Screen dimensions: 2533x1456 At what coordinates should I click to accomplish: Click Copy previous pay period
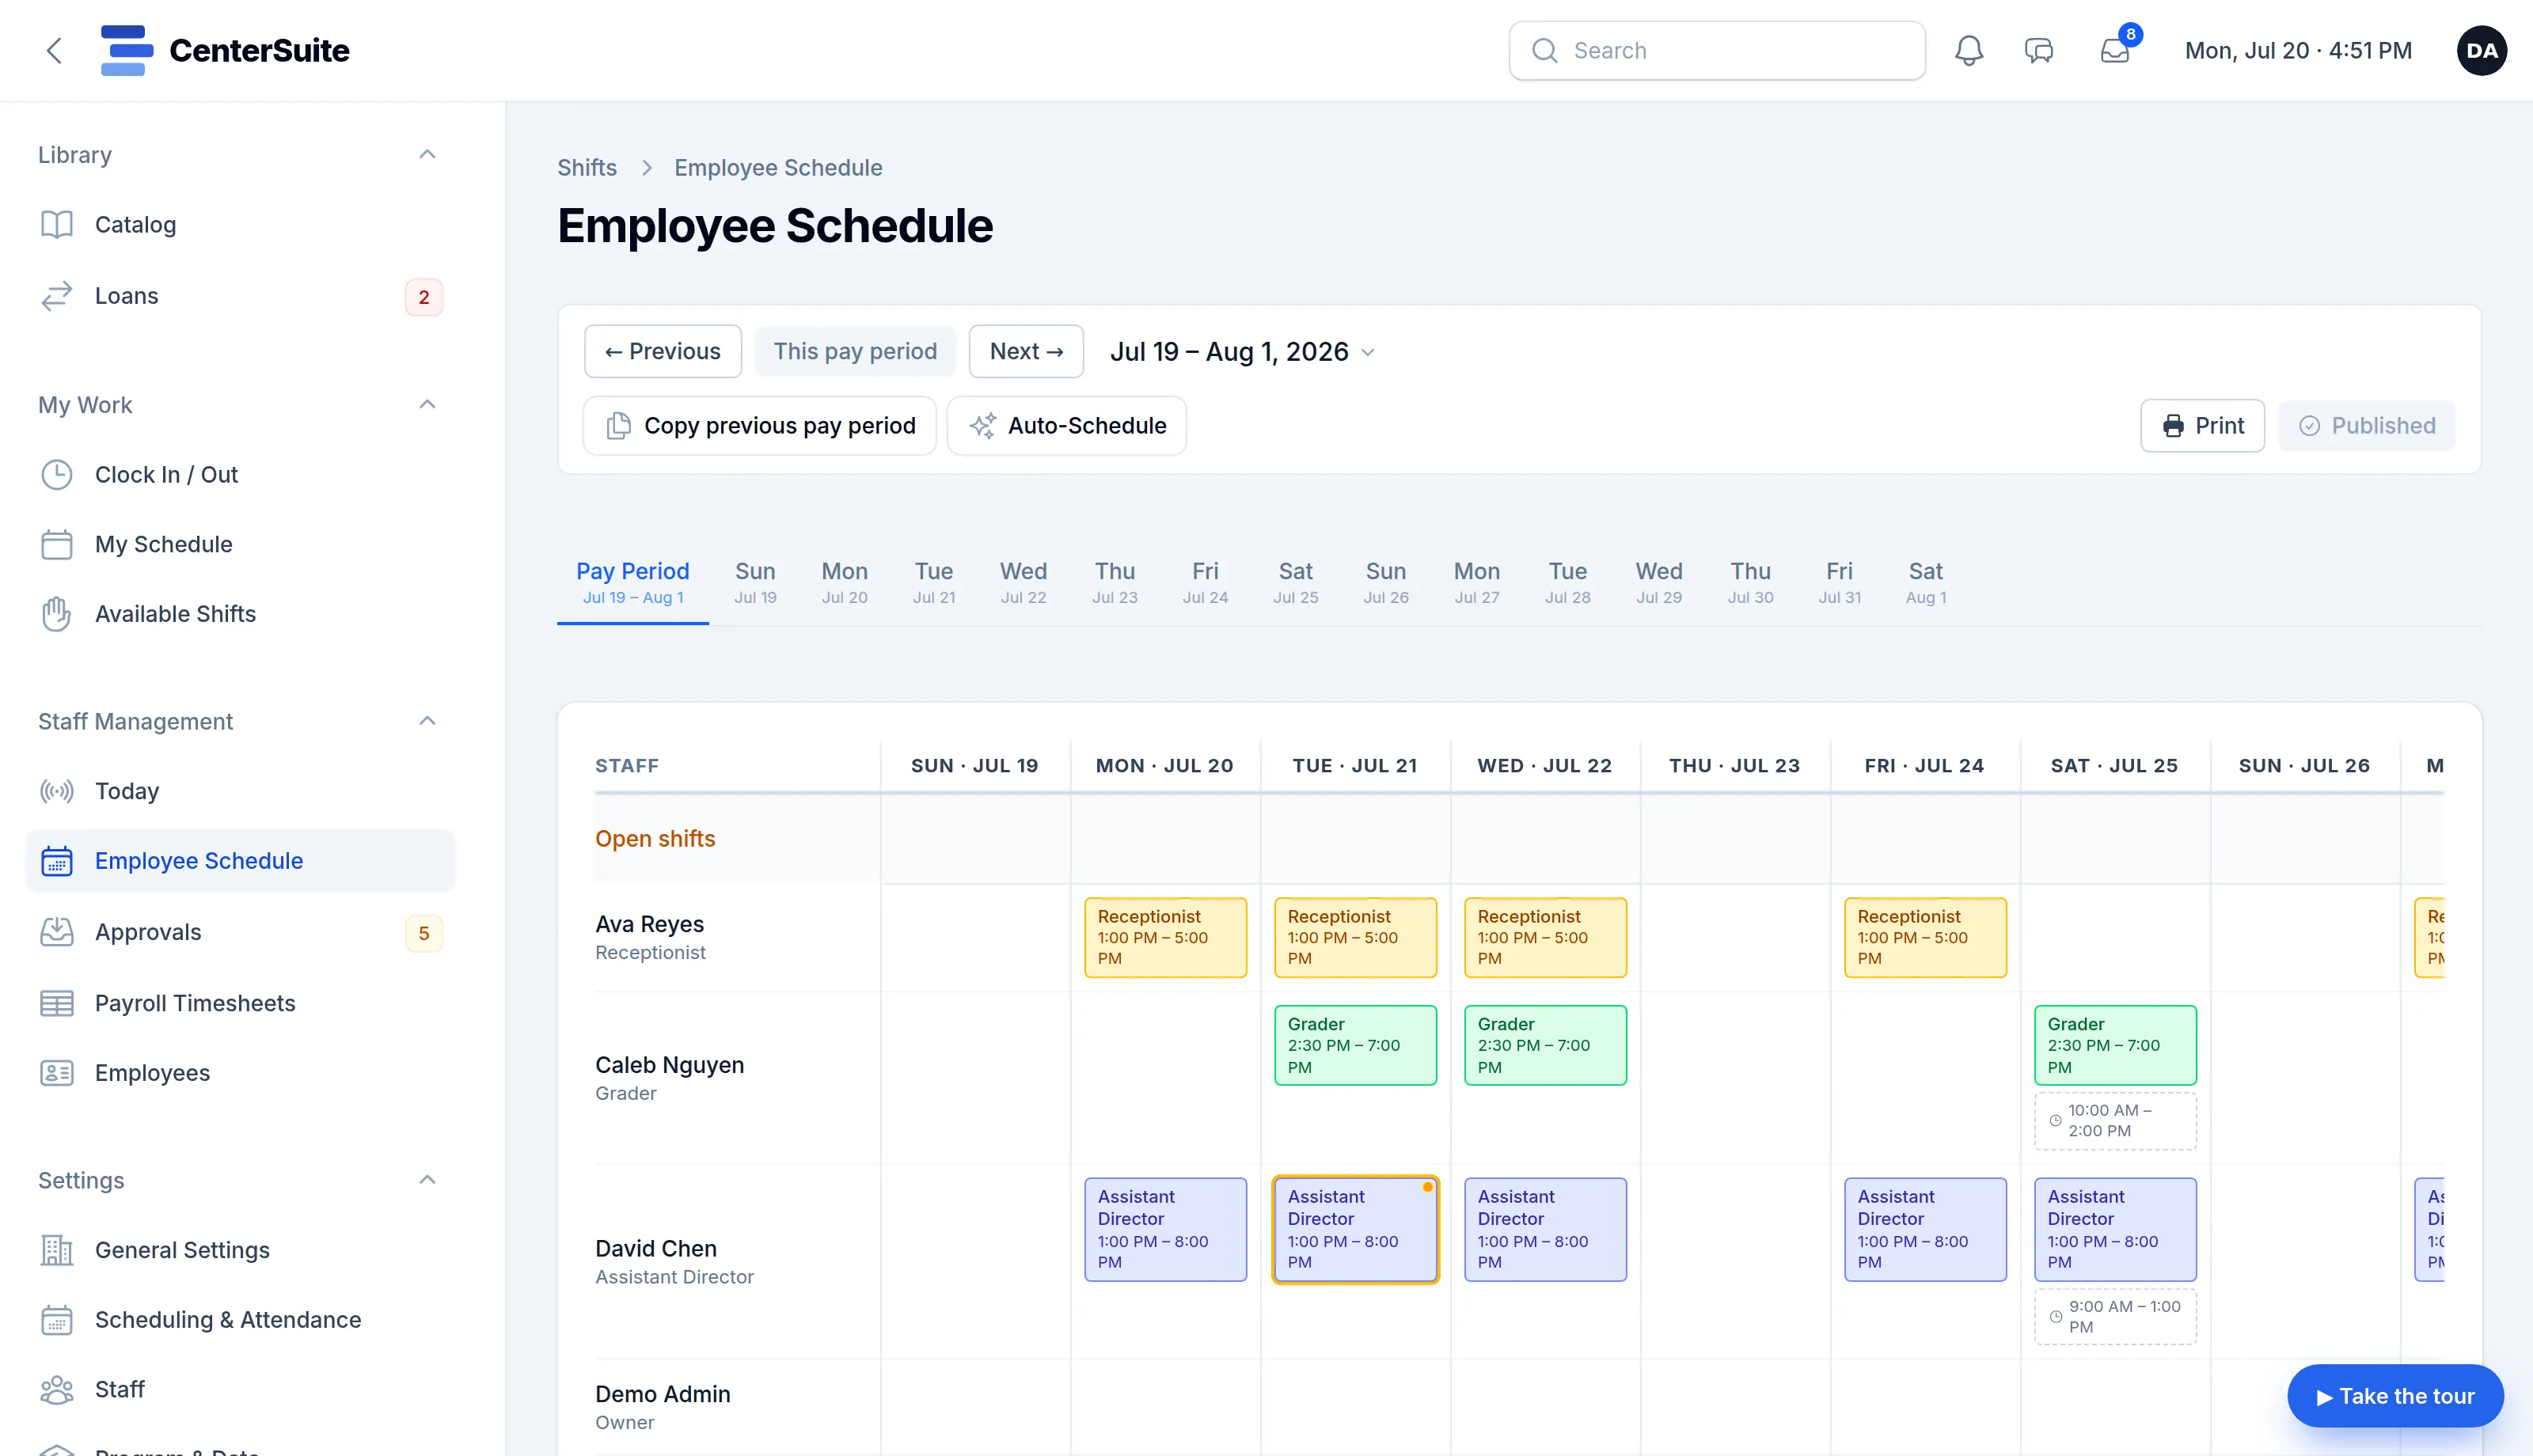760,426
